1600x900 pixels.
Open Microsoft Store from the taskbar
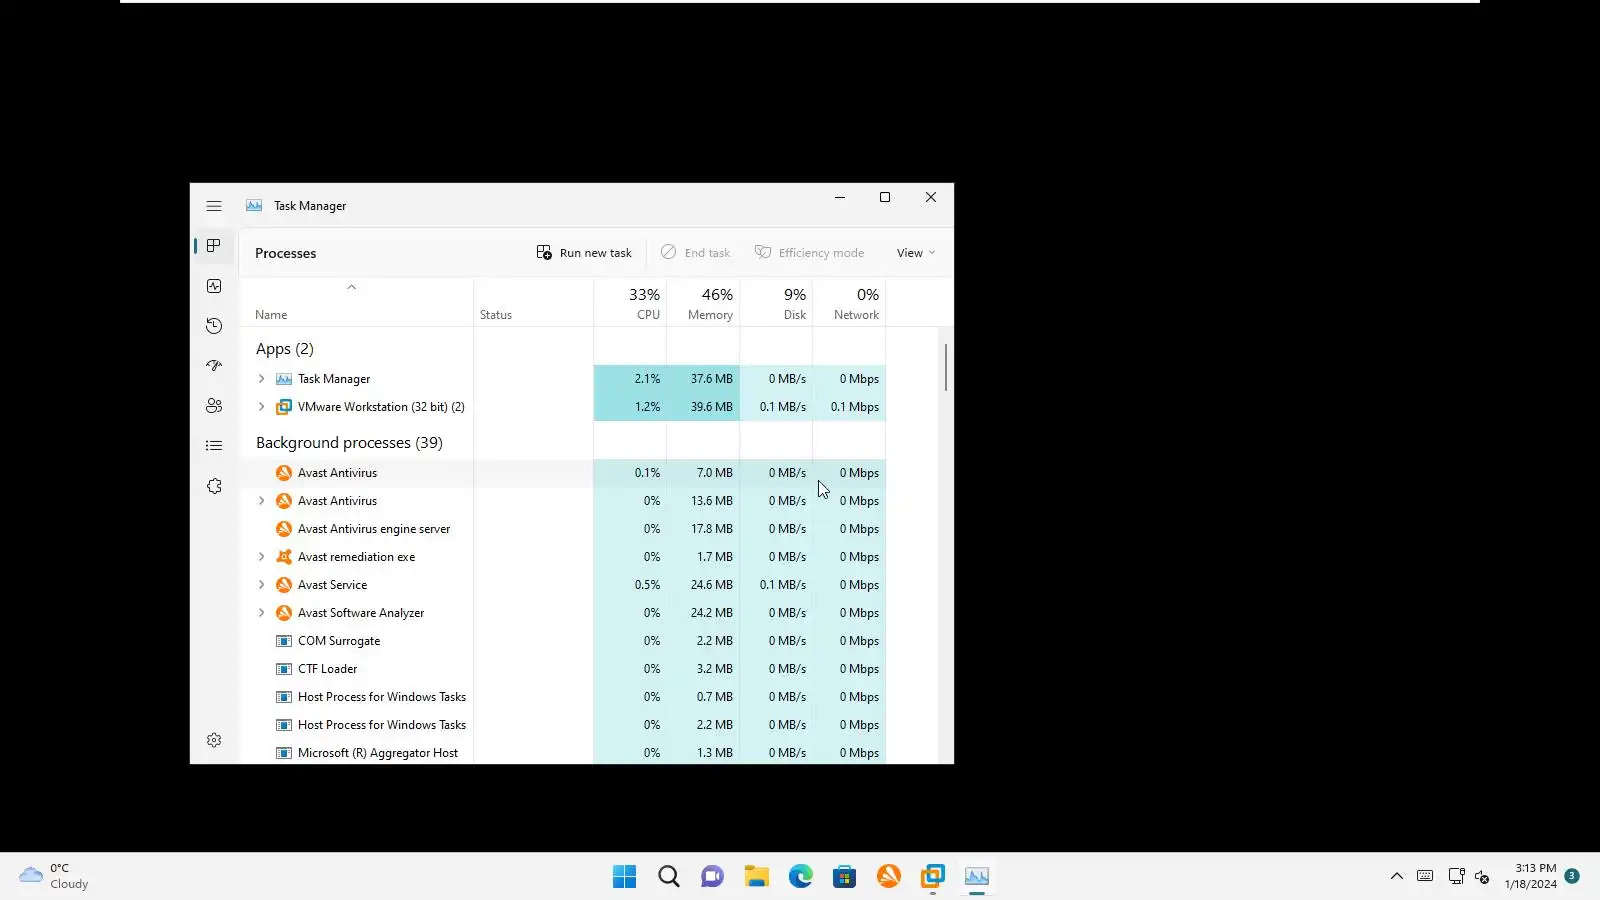tap(845, 877)
